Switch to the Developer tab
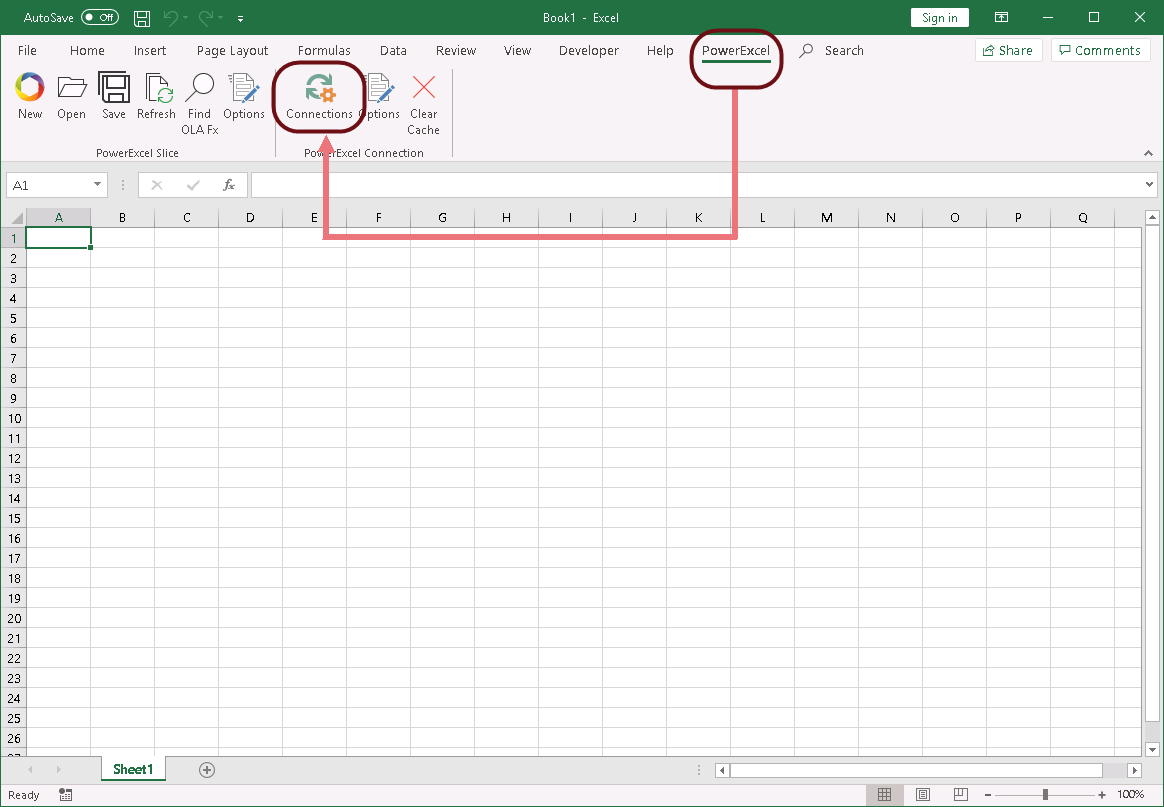Screen dimensions: 1164x807 click(589, 50)
